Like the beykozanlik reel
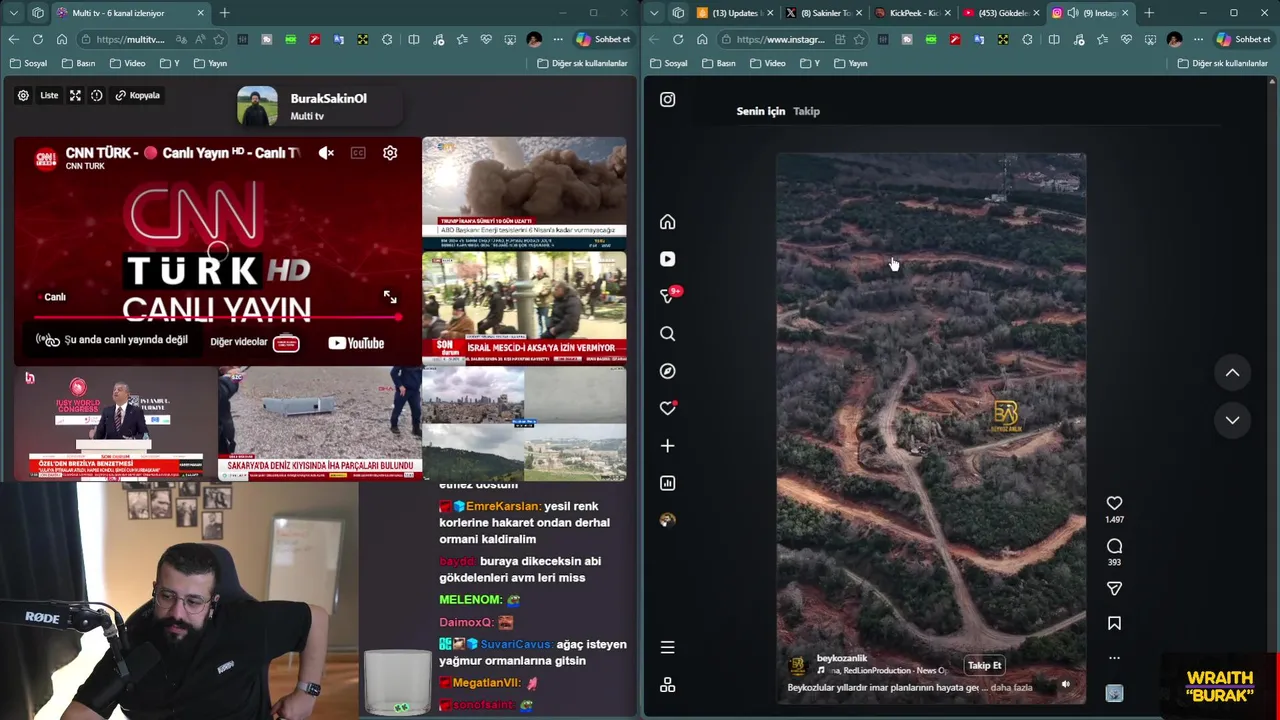1280x720 pixels. point(1114,503)
